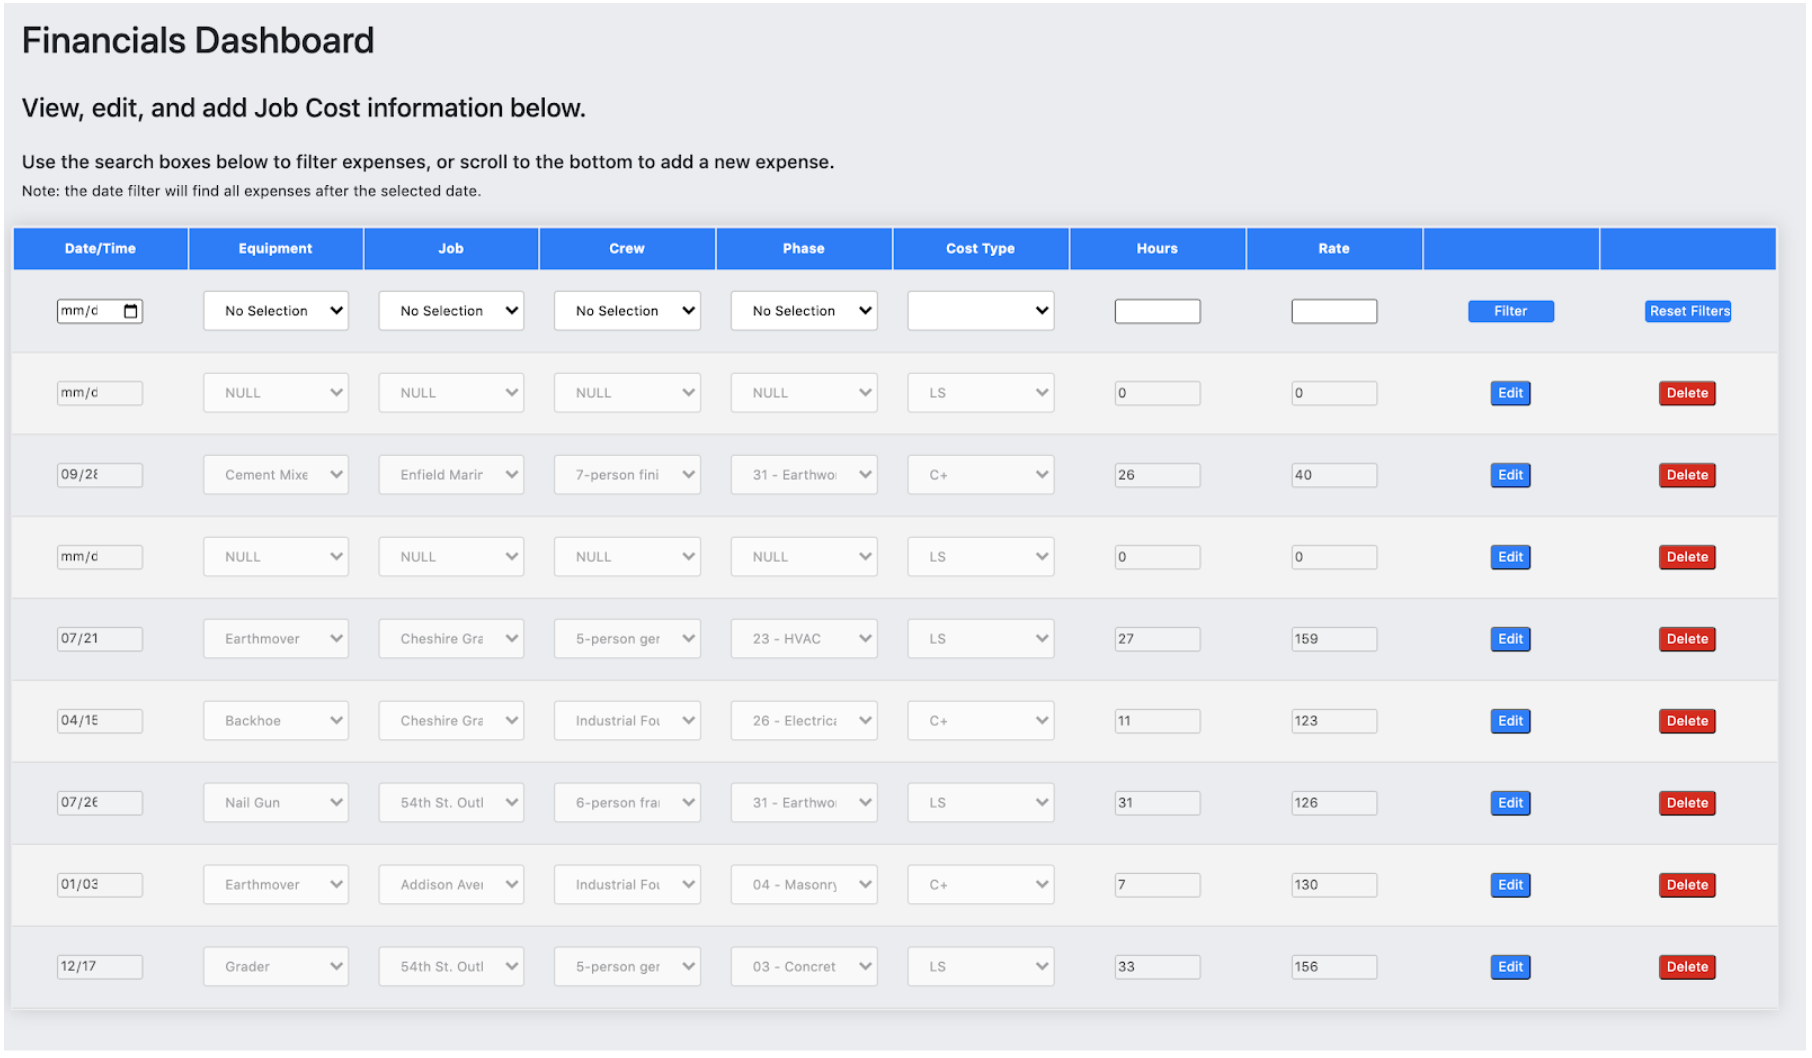Open the Crew filter dropdown
This screenshot has width=1812, height=1058.
627,311
